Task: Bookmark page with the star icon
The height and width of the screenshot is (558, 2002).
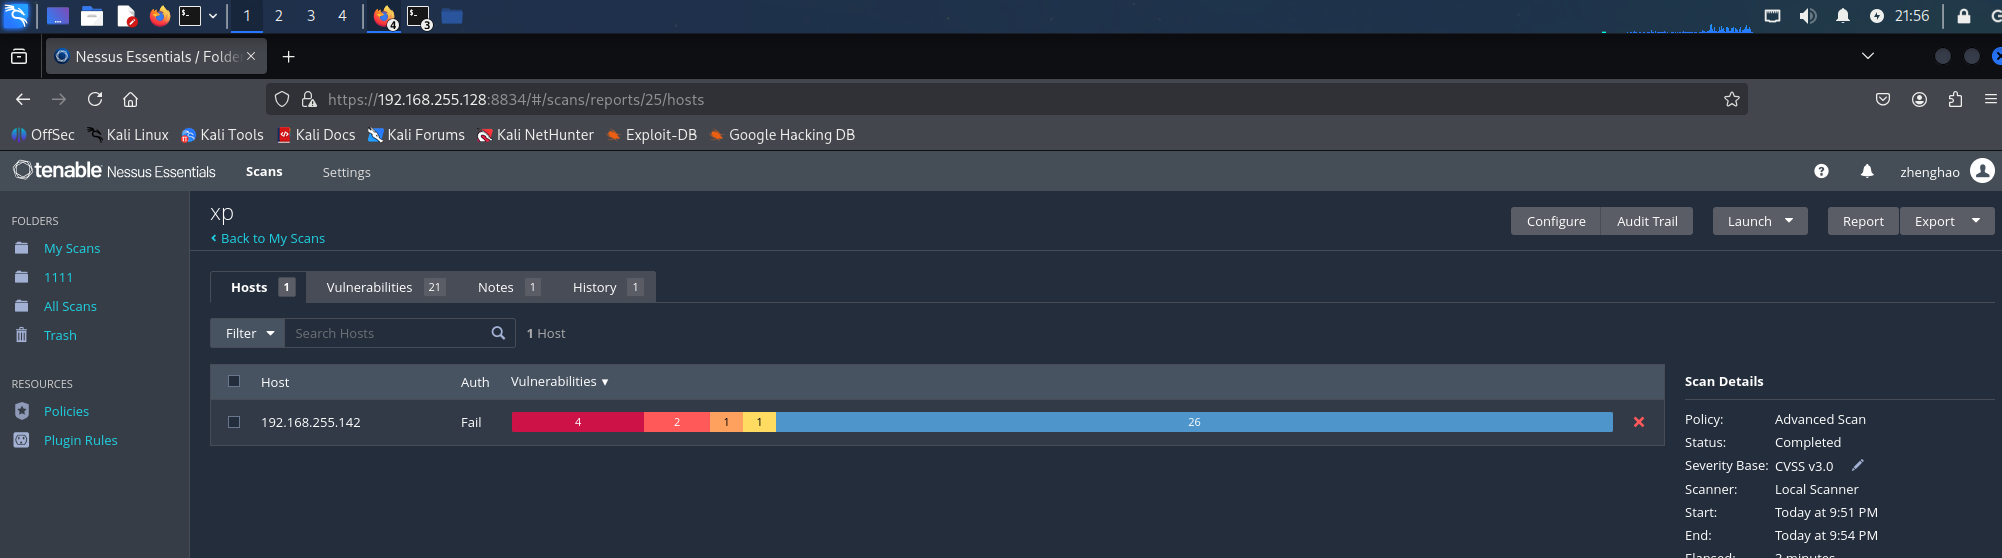Action: (1732, 99)
